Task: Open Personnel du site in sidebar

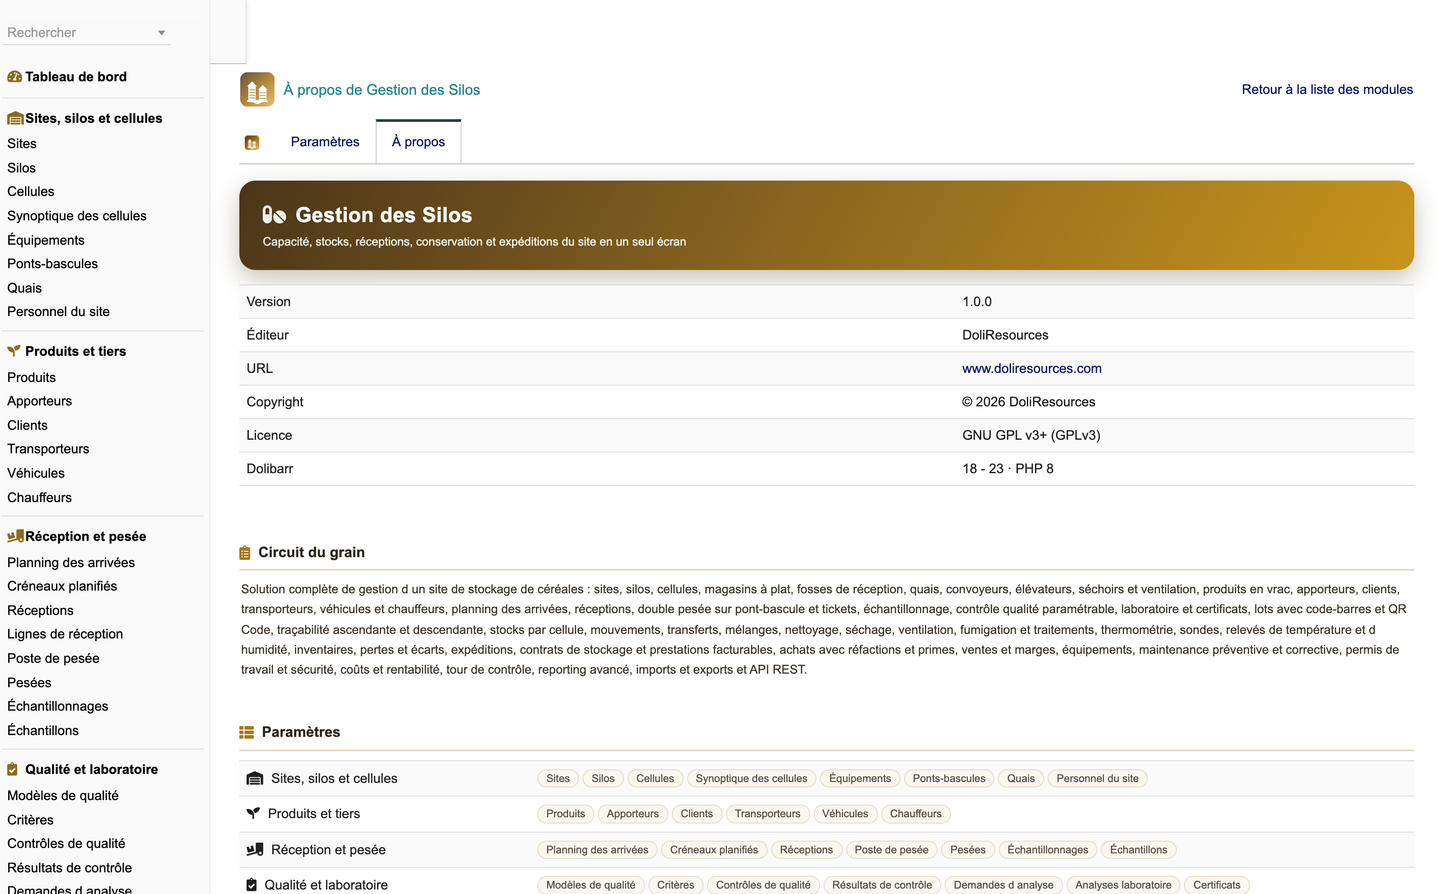Action: pos(59,312)
